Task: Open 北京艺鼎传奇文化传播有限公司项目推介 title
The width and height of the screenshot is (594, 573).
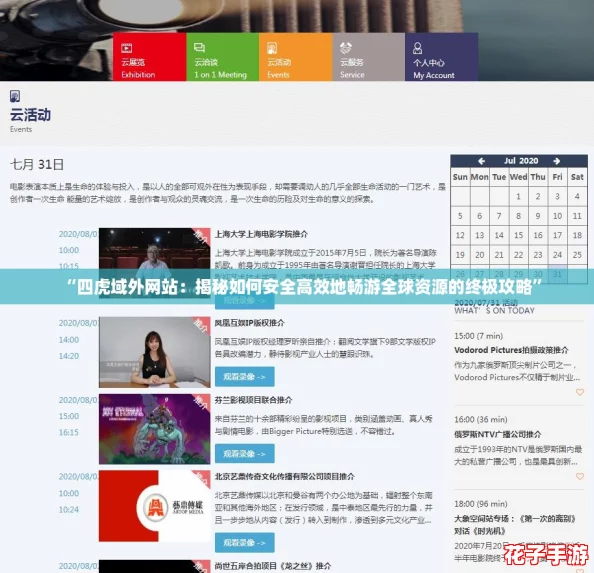Action: coord(284,476)
